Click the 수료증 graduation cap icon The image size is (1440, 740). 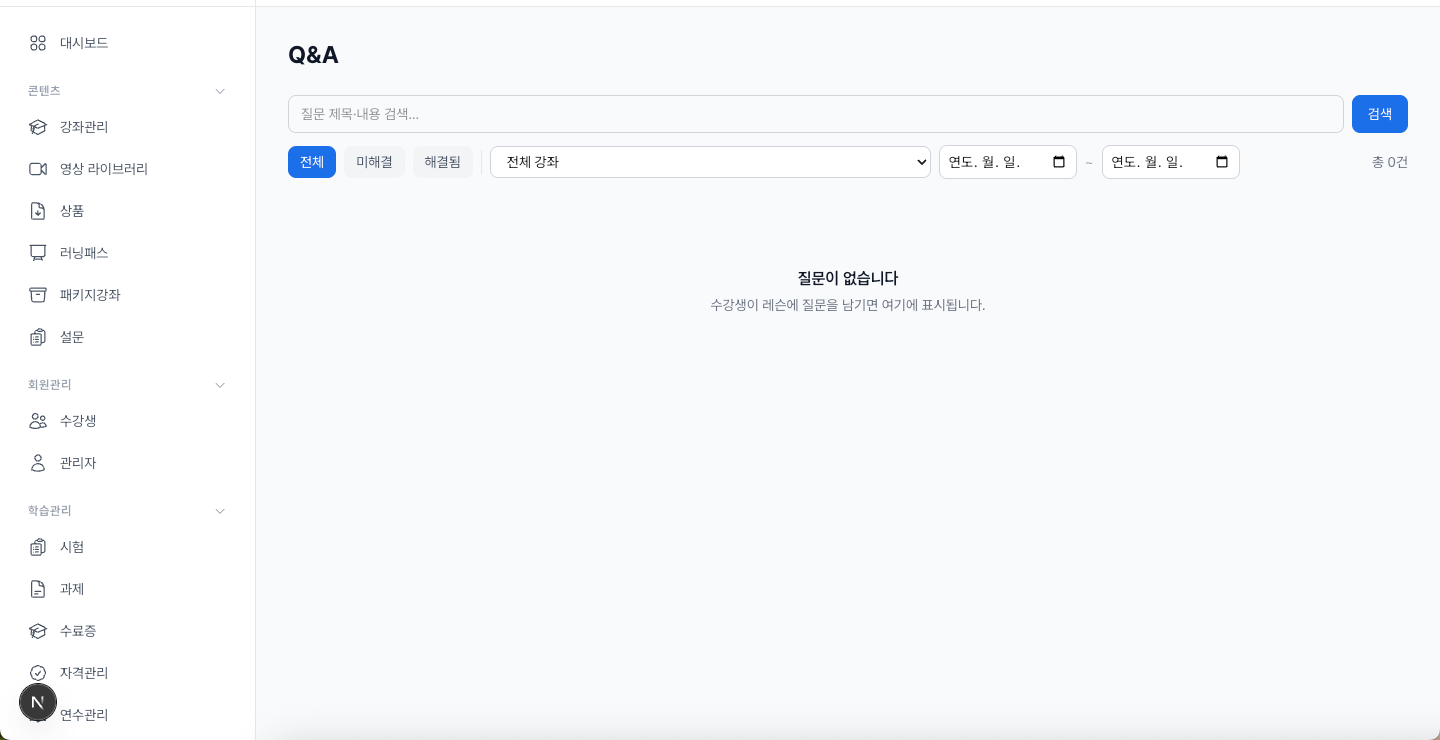[38, 631]
